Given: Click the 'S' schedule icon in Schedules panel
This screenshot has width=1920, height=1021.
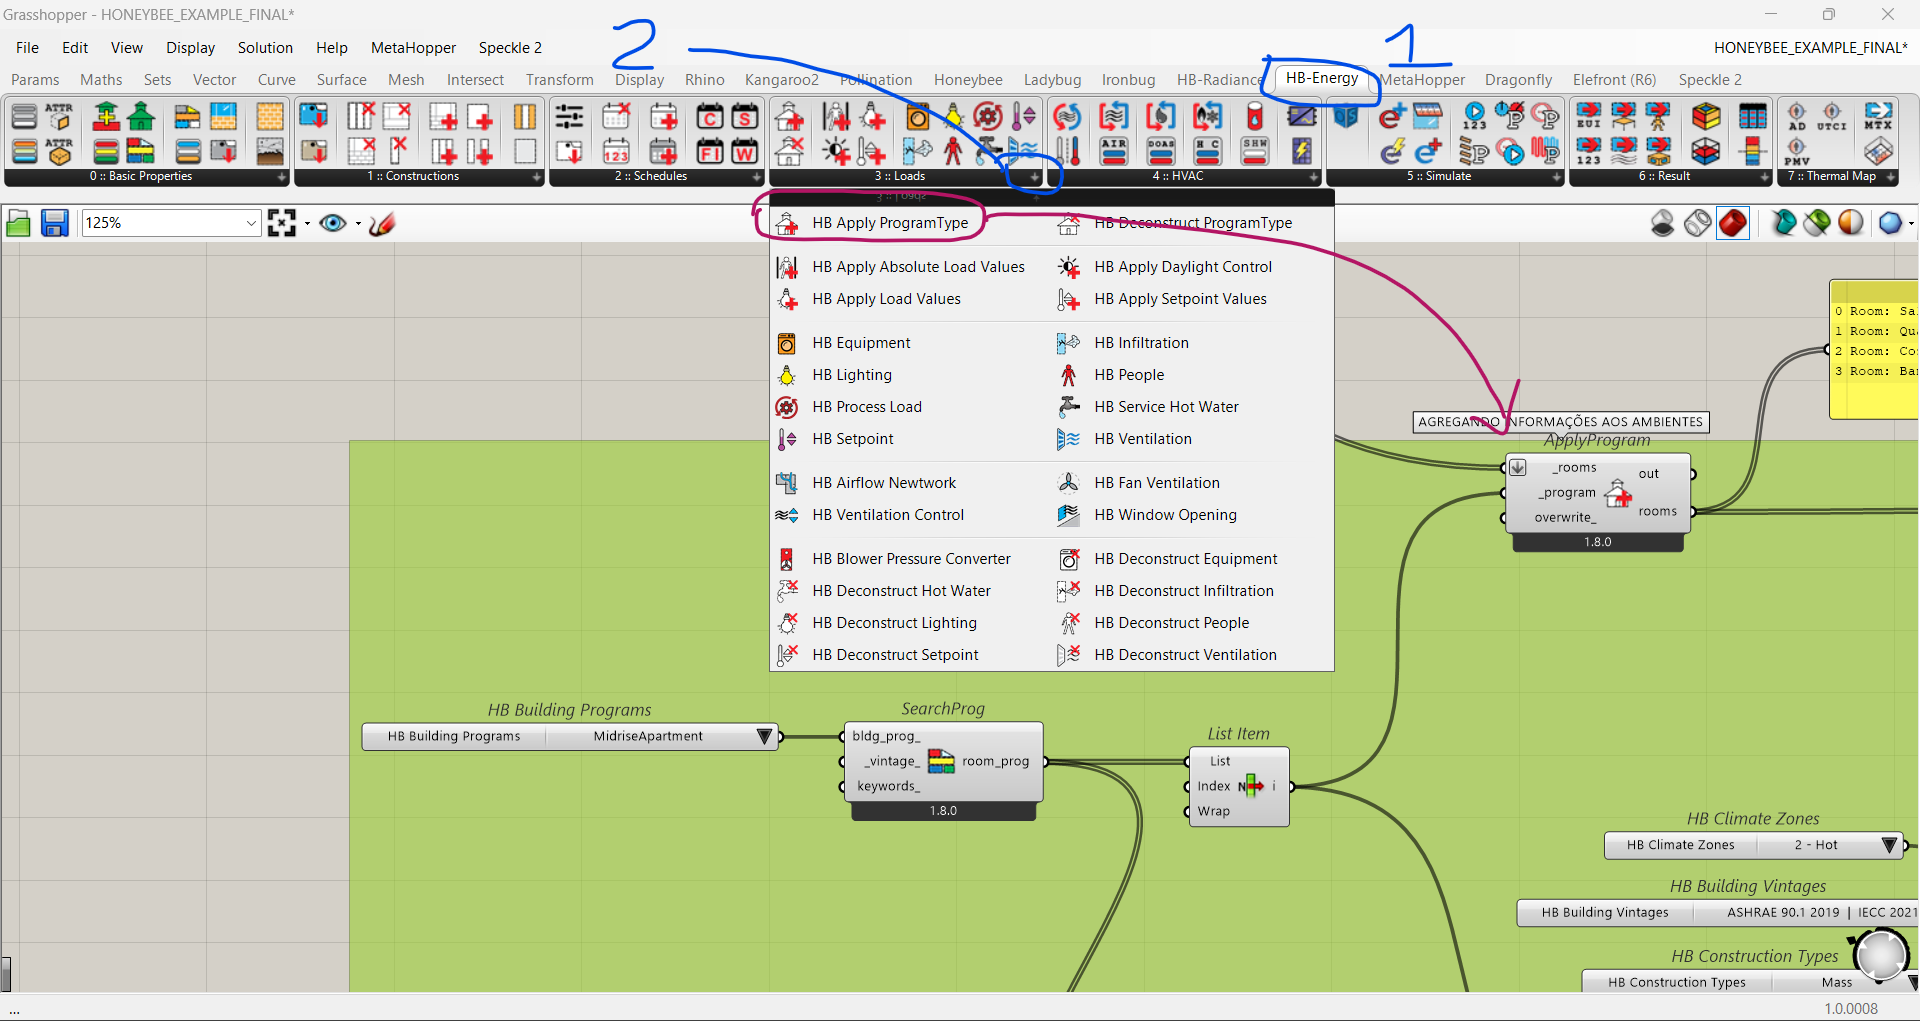Looking at the screenshot, I should tap(745, 118).
